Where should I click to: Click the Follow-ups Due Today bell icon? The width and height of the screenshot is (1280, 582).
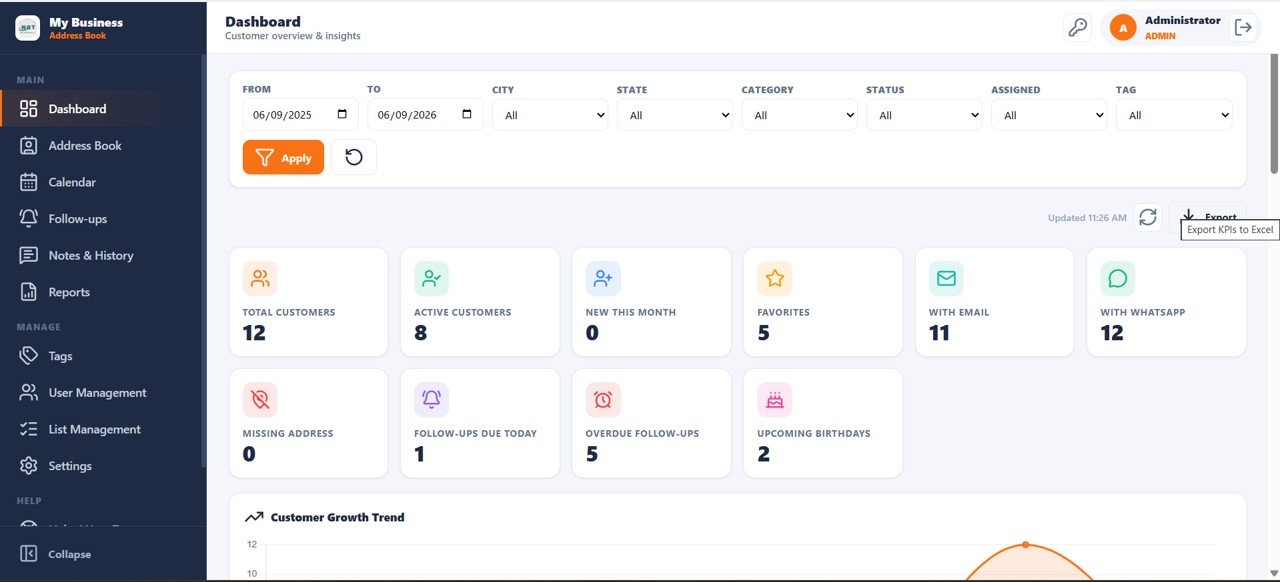point(431,400)
